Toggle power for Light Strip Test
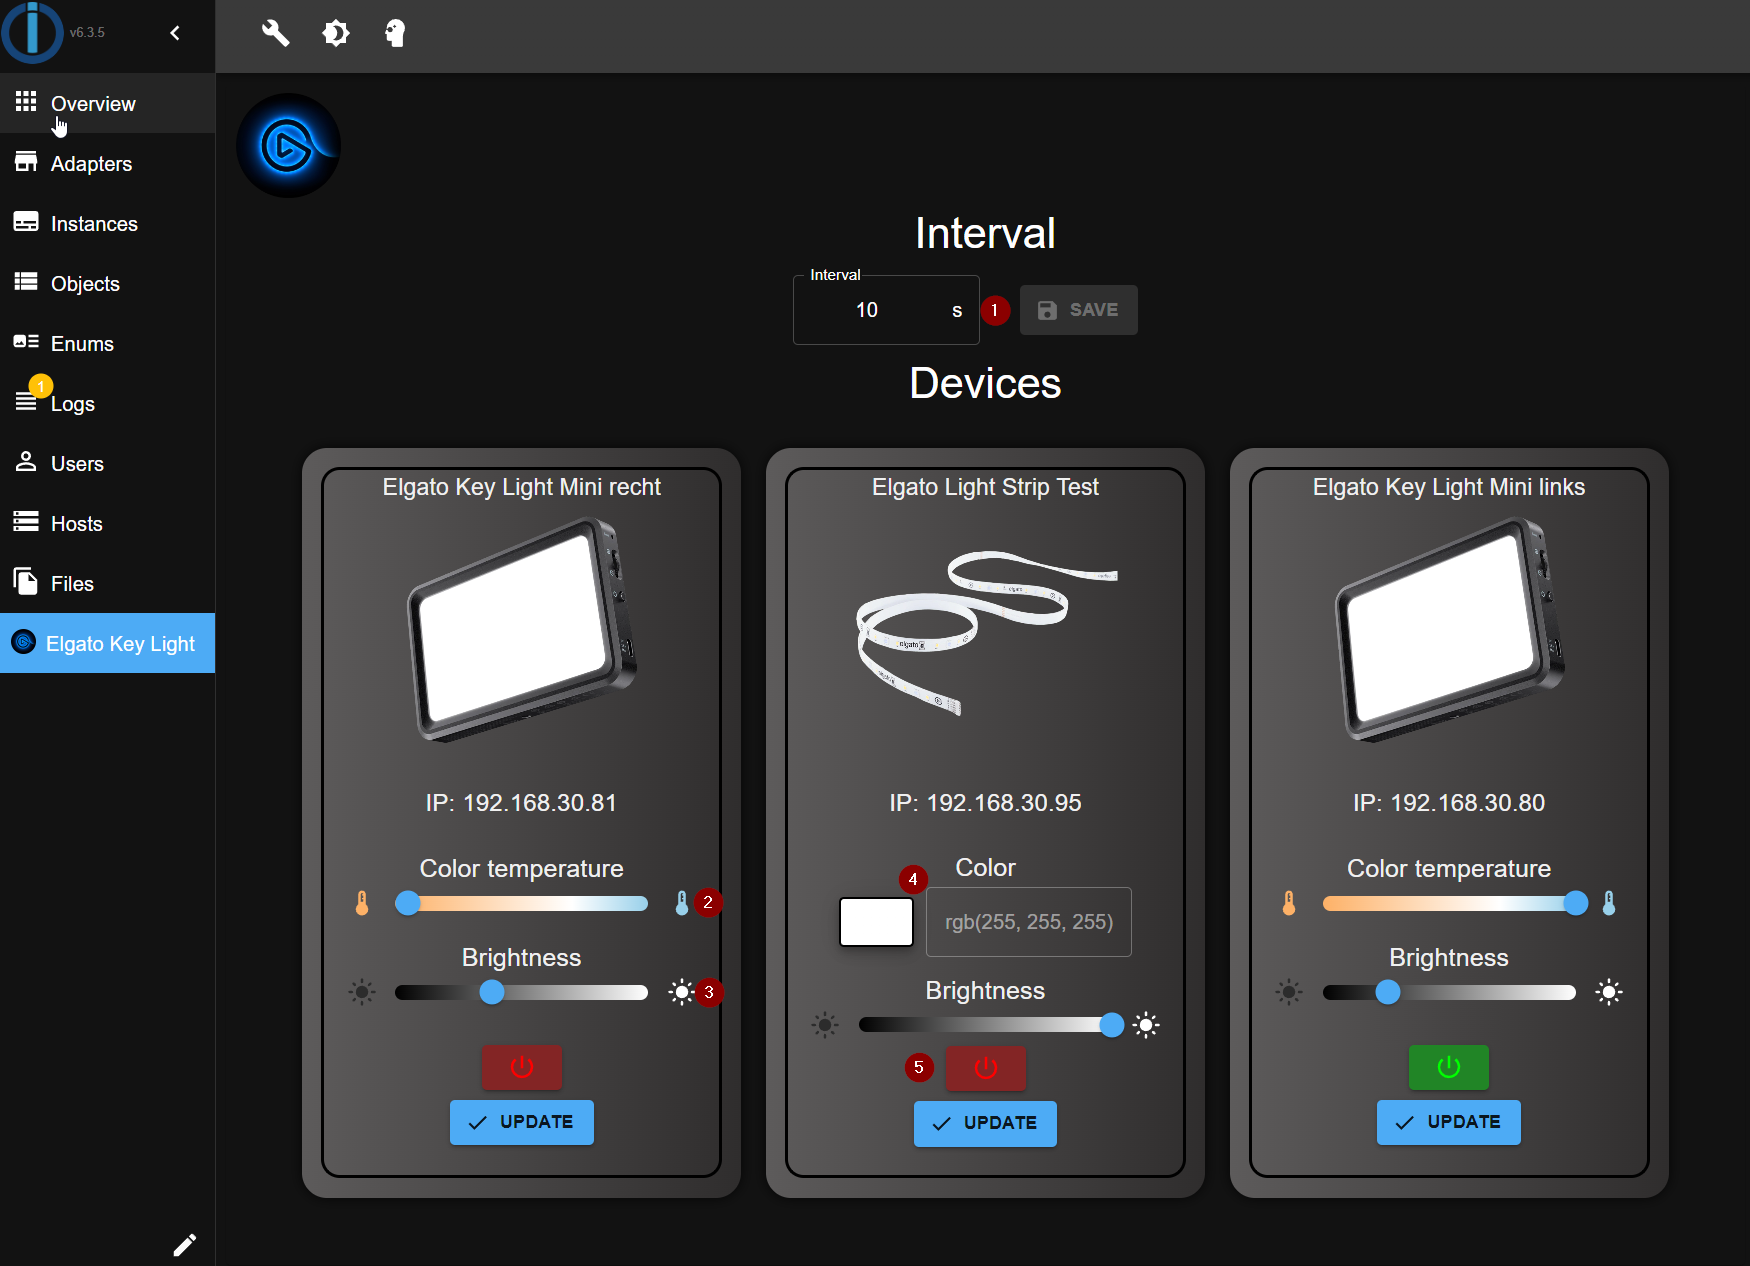Image resolution: width=1750 pixels, height=1266 pixels. click(986, 1068)
